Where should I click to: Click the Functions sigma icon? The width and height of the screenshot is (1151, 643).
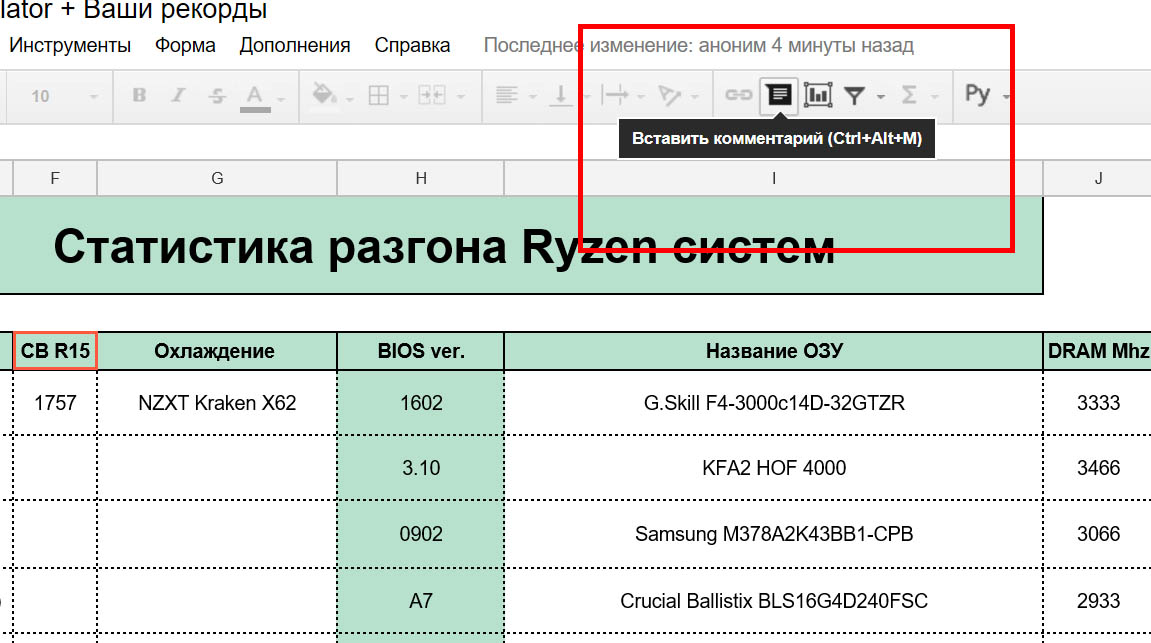click(909, 95)
